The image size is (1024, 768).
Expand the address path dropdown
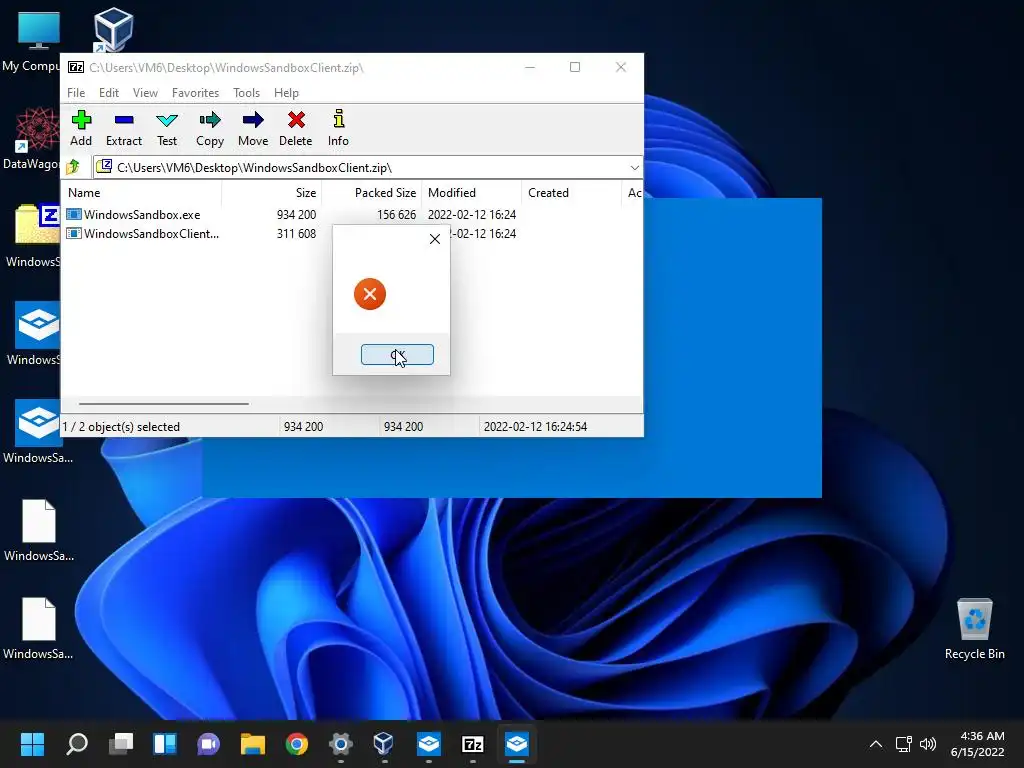[634, 168]
